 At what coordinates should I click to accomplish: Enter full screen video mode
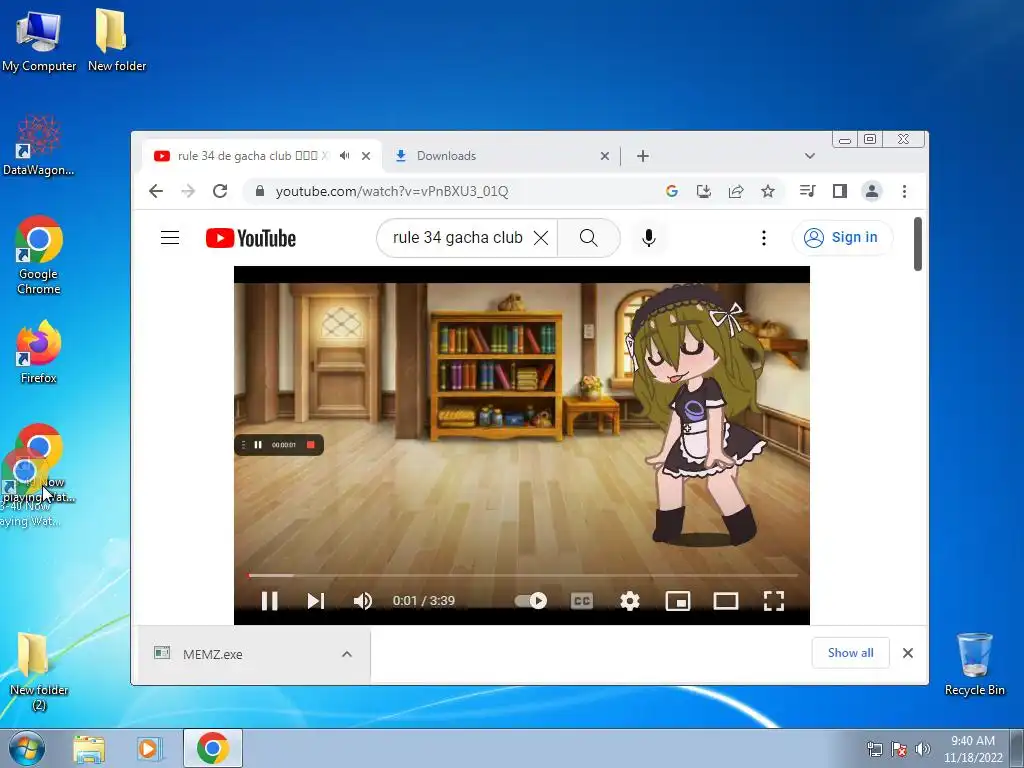coord(774,601)
